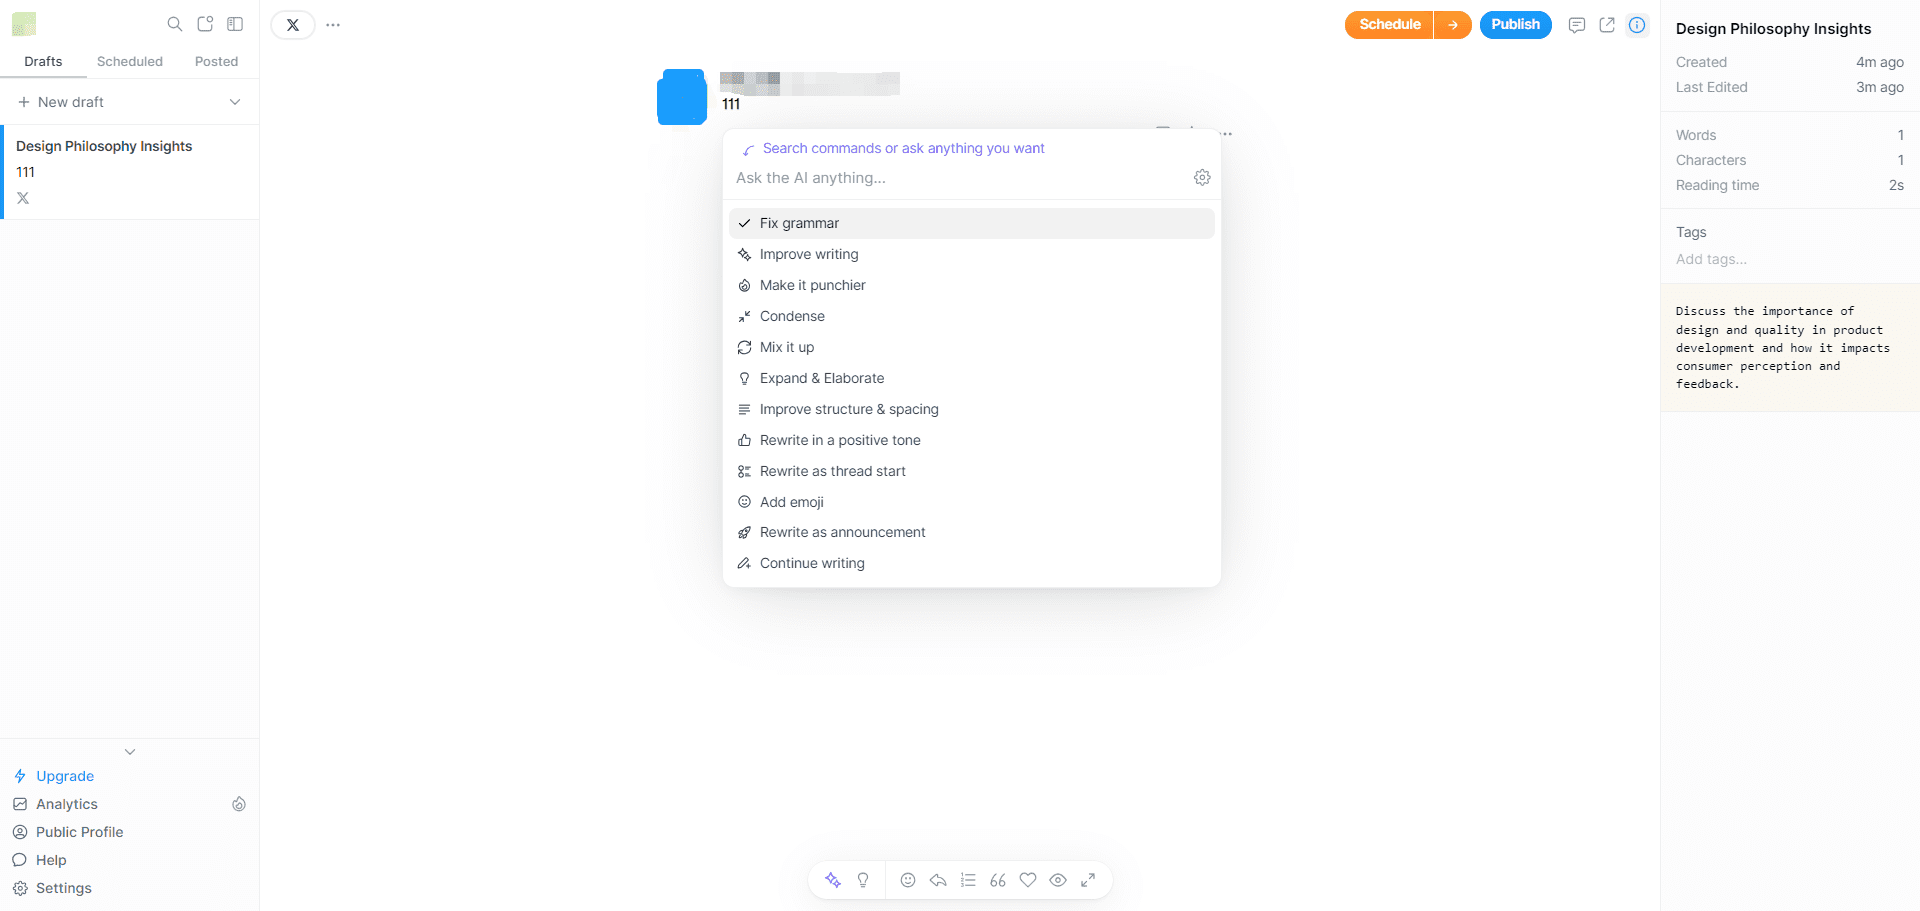This screenshot has width=1920, height=911.
Task: Expand the New draft dropdown chevron
Action: 235,102
